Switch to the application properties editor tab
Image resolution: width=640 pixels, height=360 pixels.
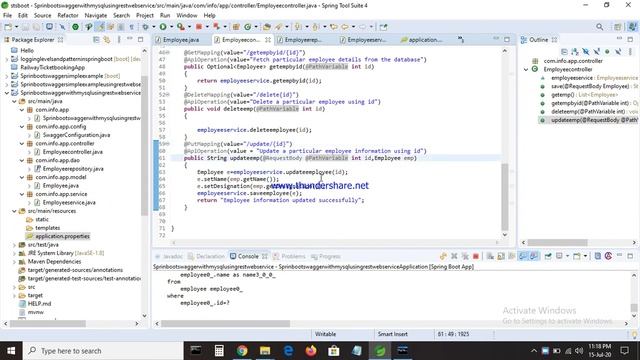[421, 40]
